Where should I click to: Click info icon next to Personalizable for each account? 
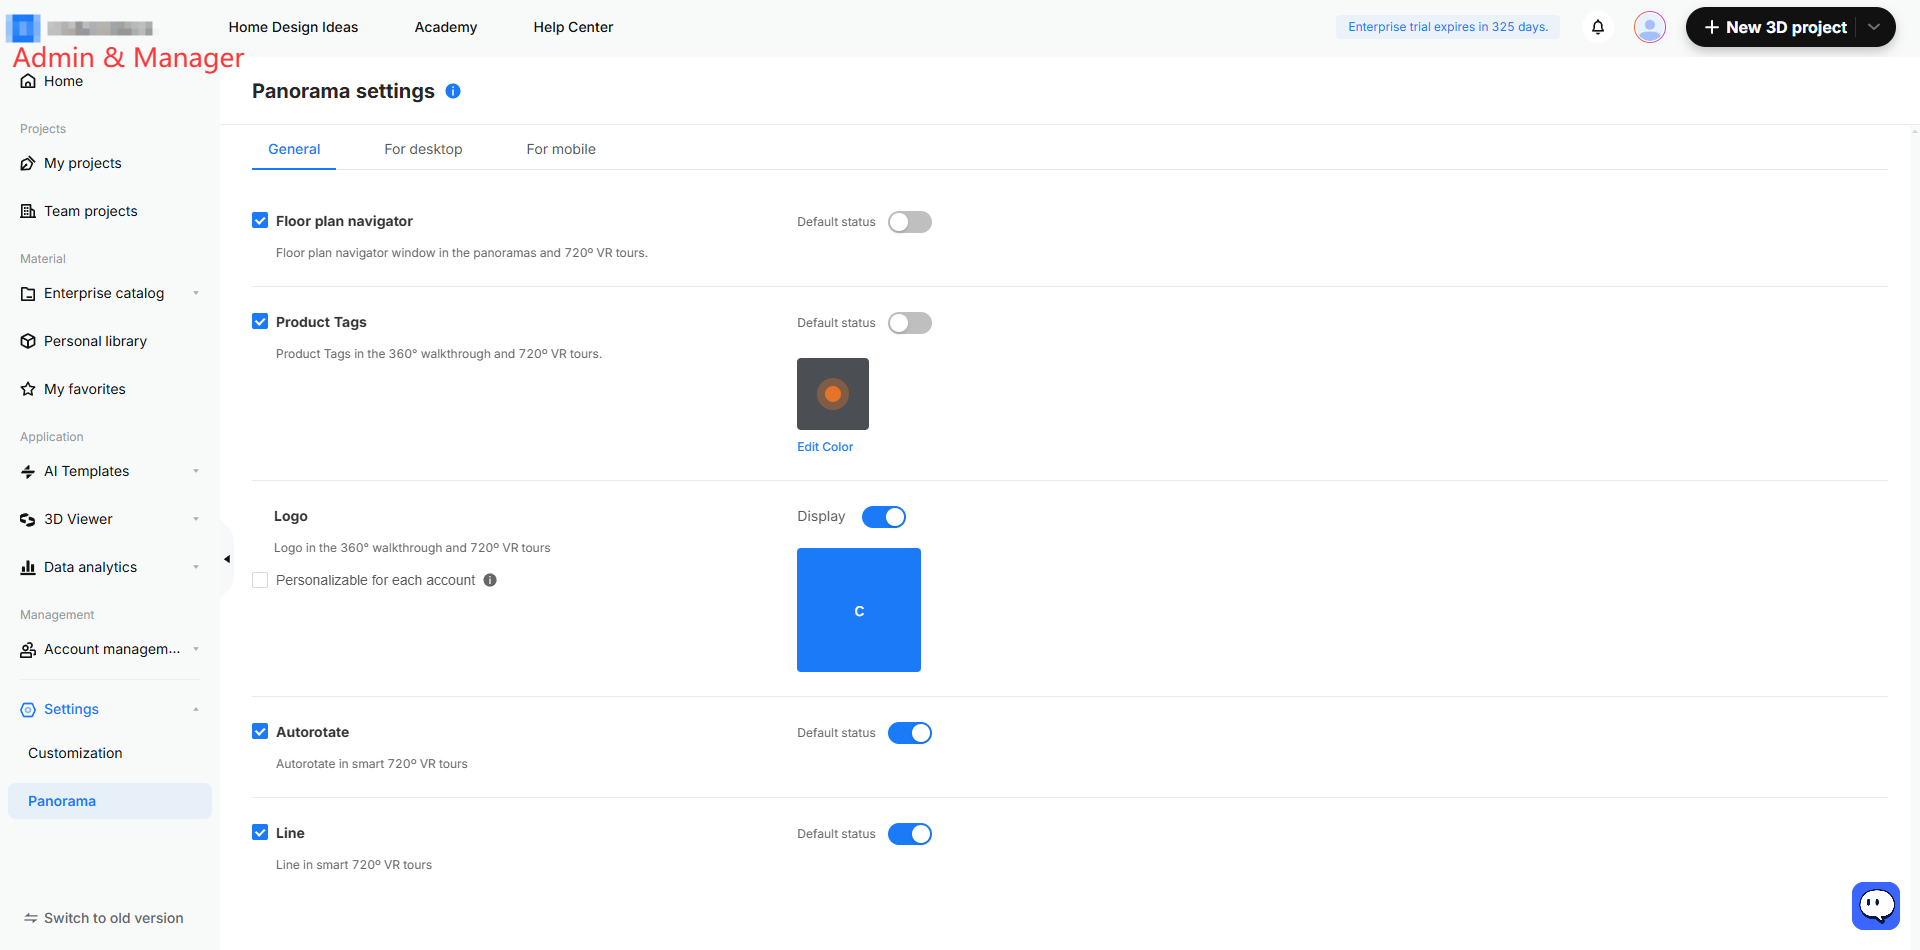pyautogui.click(x=490, y=580)
